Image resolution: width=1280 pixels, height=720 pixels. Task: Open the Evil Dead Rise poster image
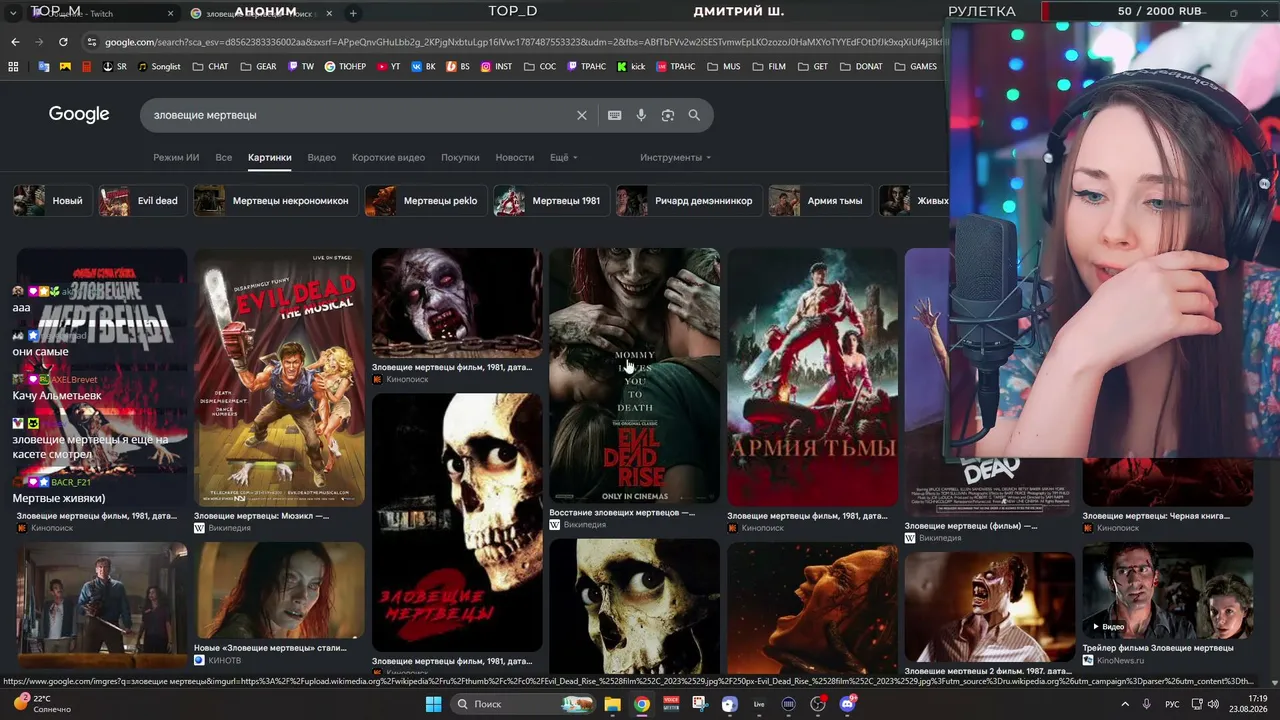[x=634, y=375]
